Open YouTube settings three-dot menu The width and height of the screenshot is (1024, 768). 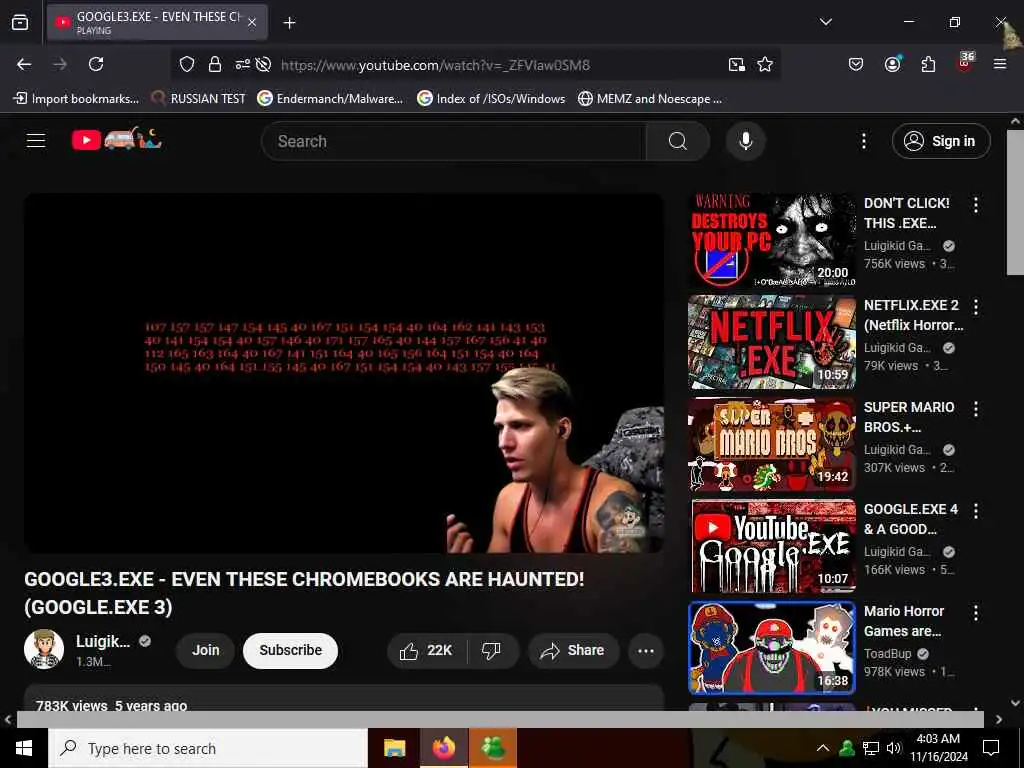[x=864, y=141]
